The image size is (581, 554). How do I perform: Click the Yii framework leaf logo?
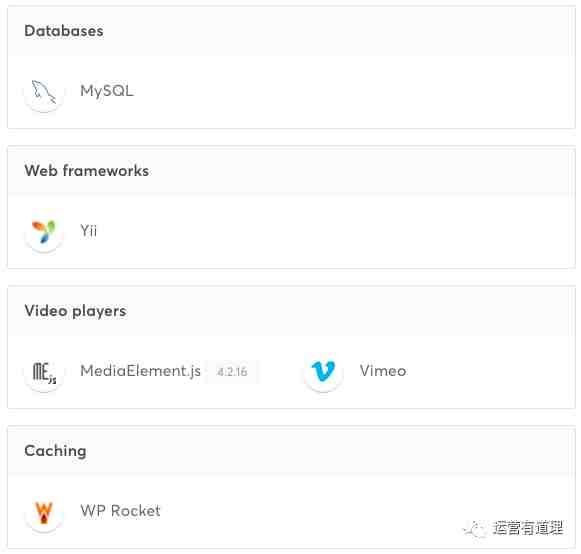(x=44, y=232)
